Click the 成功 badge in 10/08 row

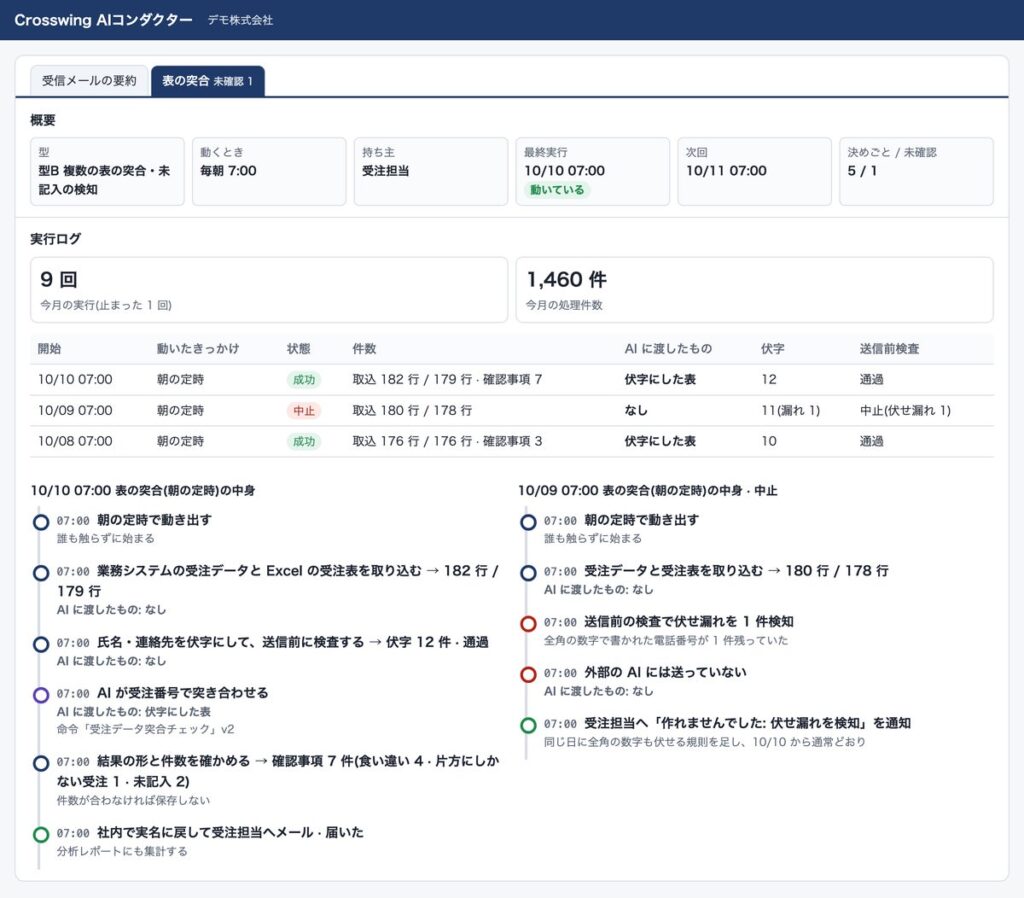304,441
